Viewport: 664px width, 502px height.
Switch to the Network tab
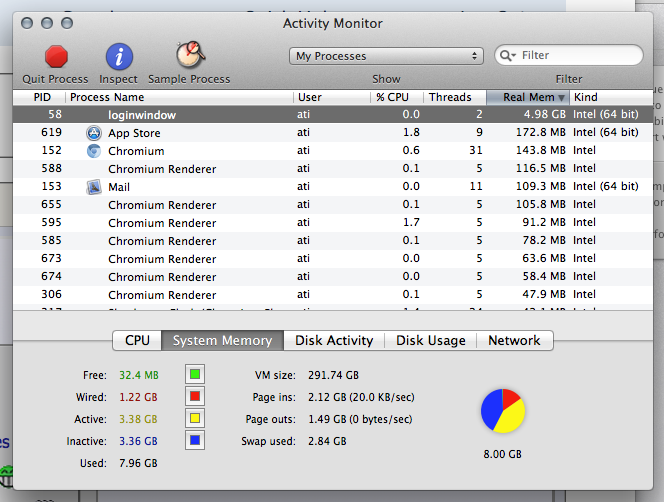515,341
